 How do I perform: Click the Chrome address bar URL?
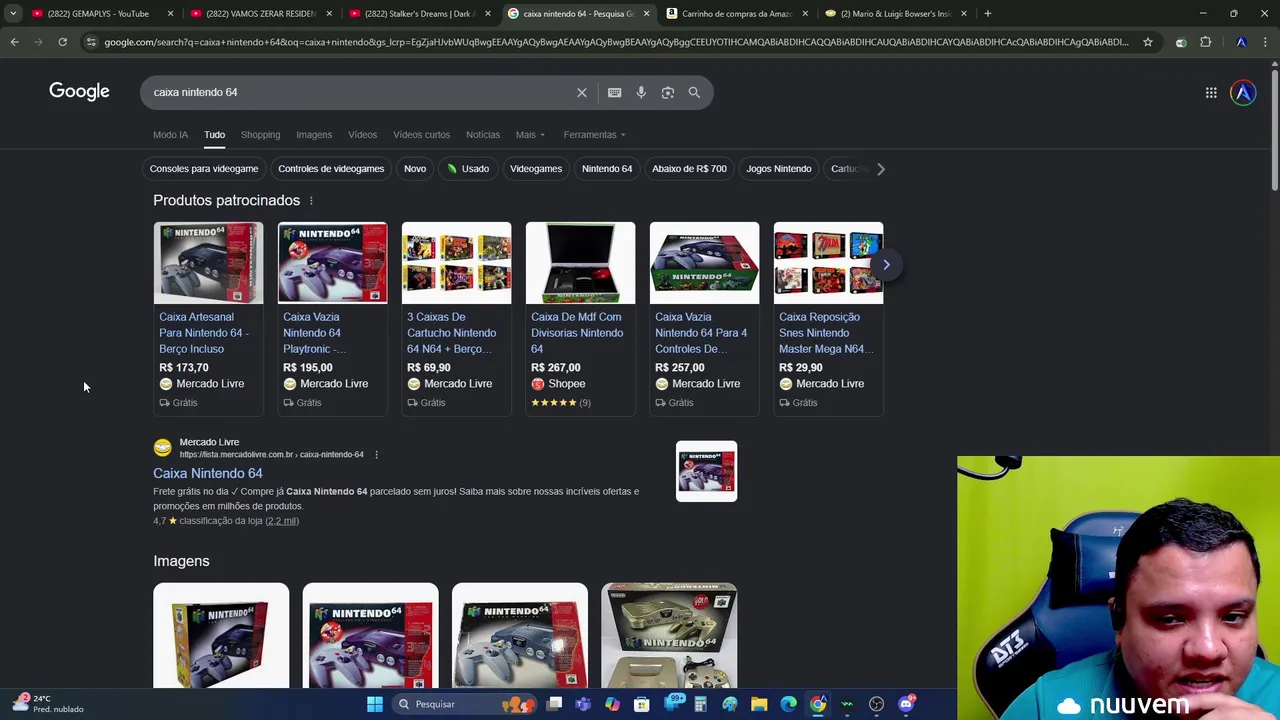click(x=615, y=42)
